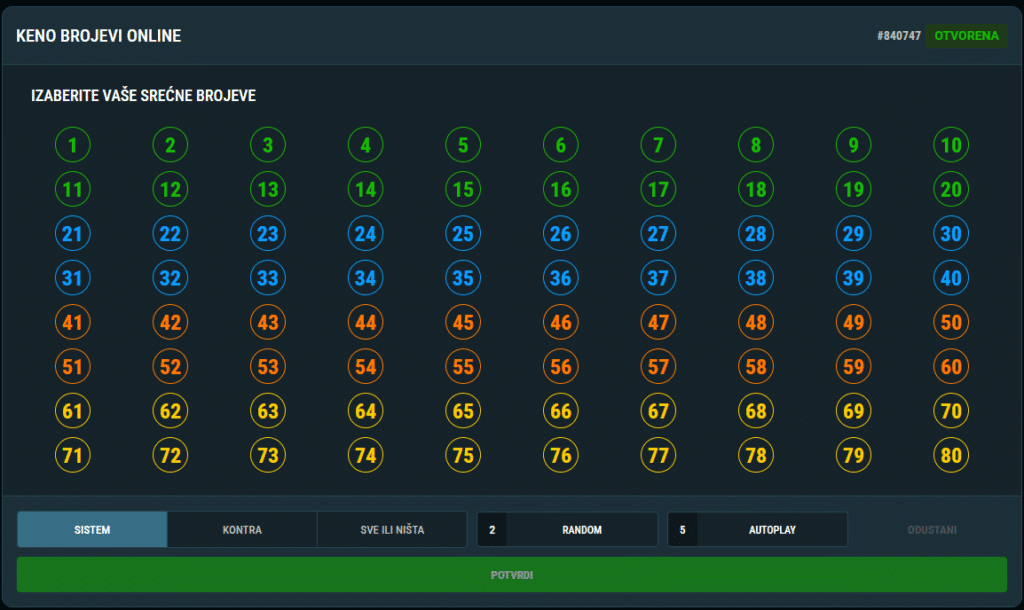Choose orange number 59 ball
This screenshot has height=610, width=1024.
point(853,367)
